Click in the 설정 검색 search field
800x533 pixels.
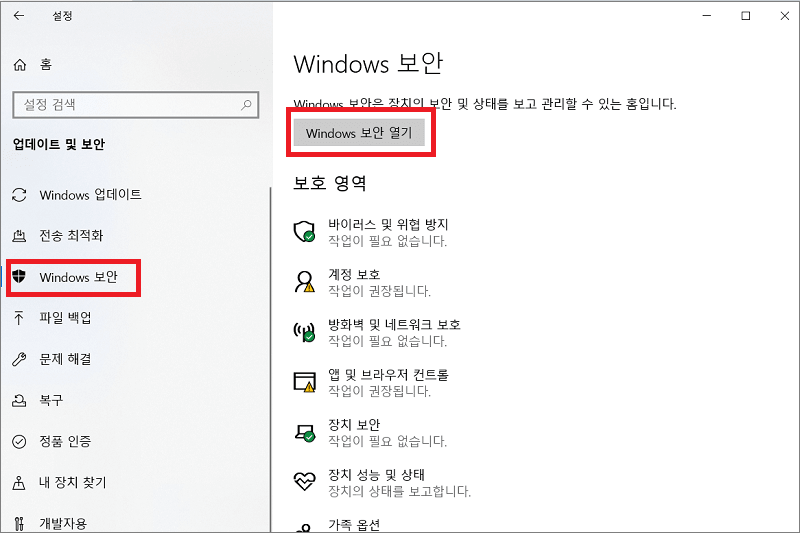point(136,105)
